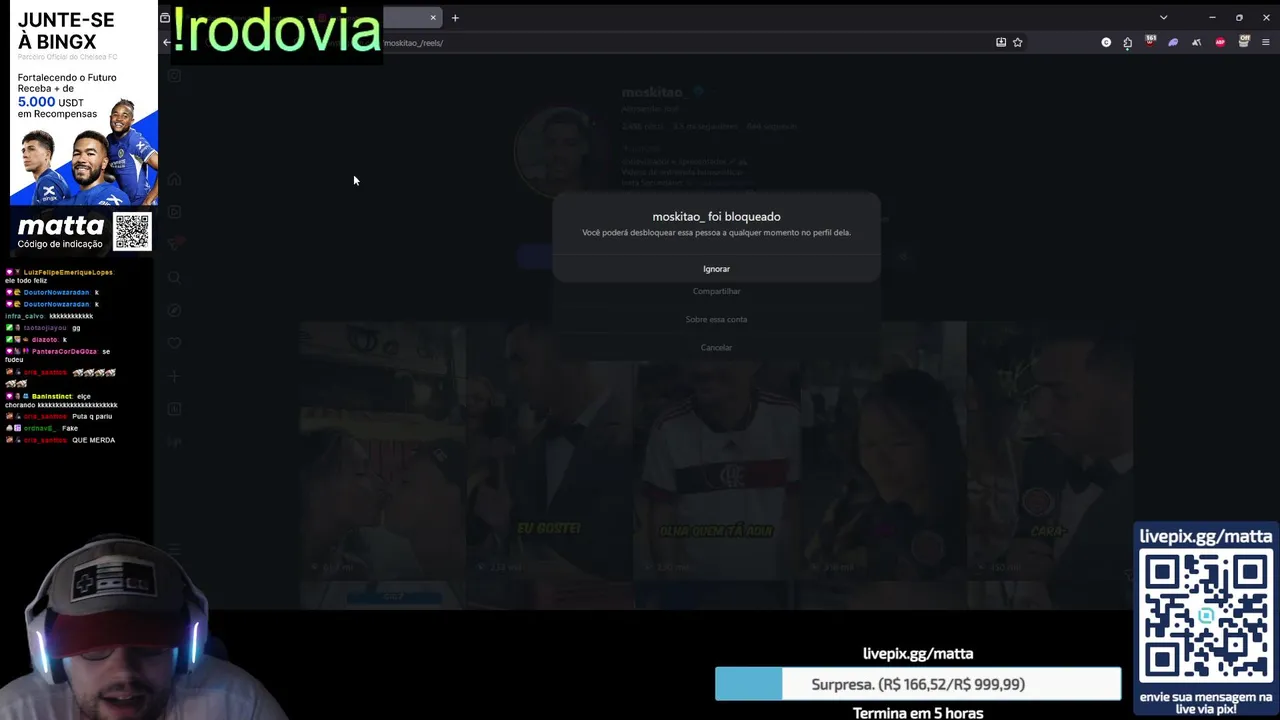Open reel thumbnail captioned CARA
The width and height of the screenshot is (1280, 720).
[1049, 450]
